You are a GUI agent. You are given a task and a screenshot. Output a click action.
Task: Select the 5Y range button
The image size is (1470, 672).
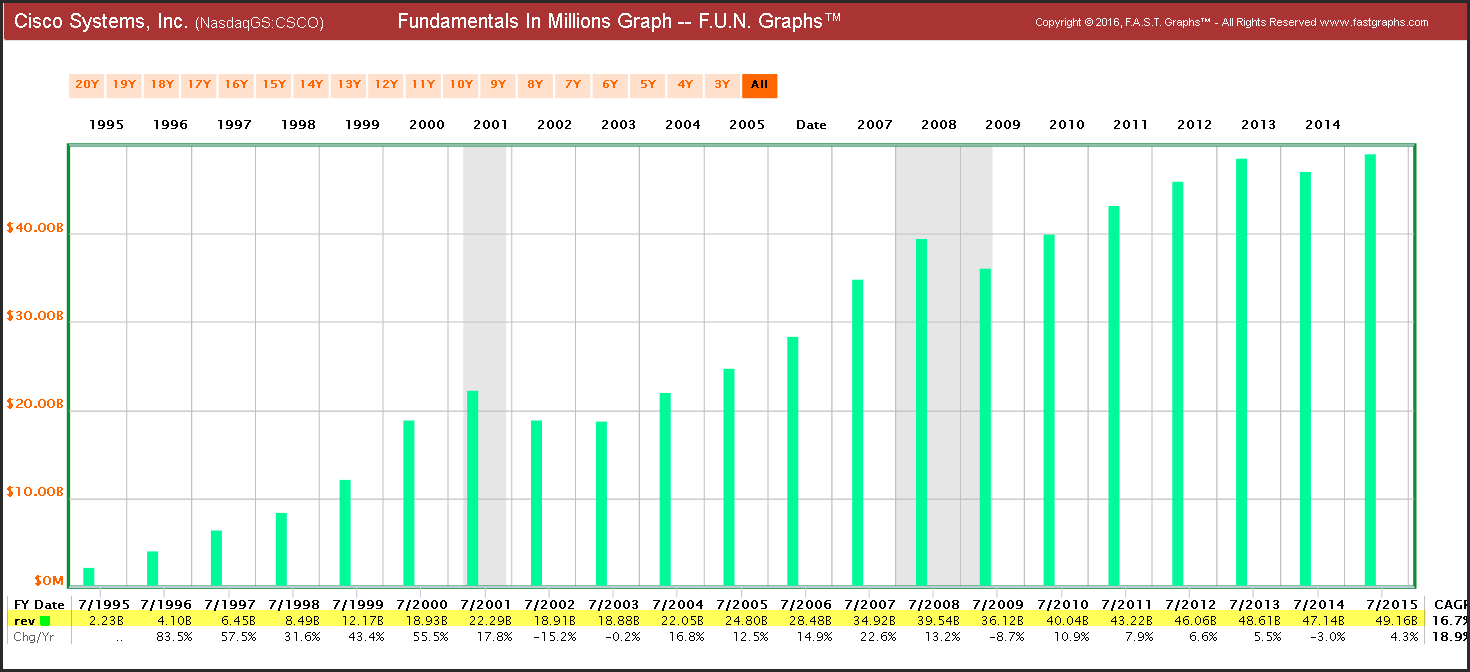648,85
